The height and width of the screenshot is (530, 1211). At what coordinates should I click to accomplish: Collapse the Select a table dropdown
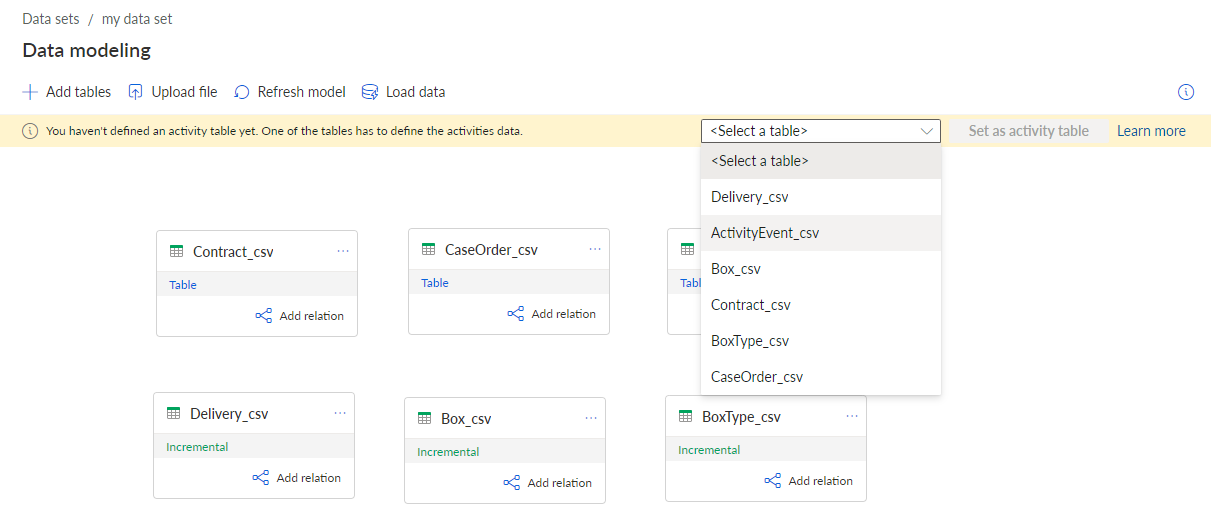(821, 131)
